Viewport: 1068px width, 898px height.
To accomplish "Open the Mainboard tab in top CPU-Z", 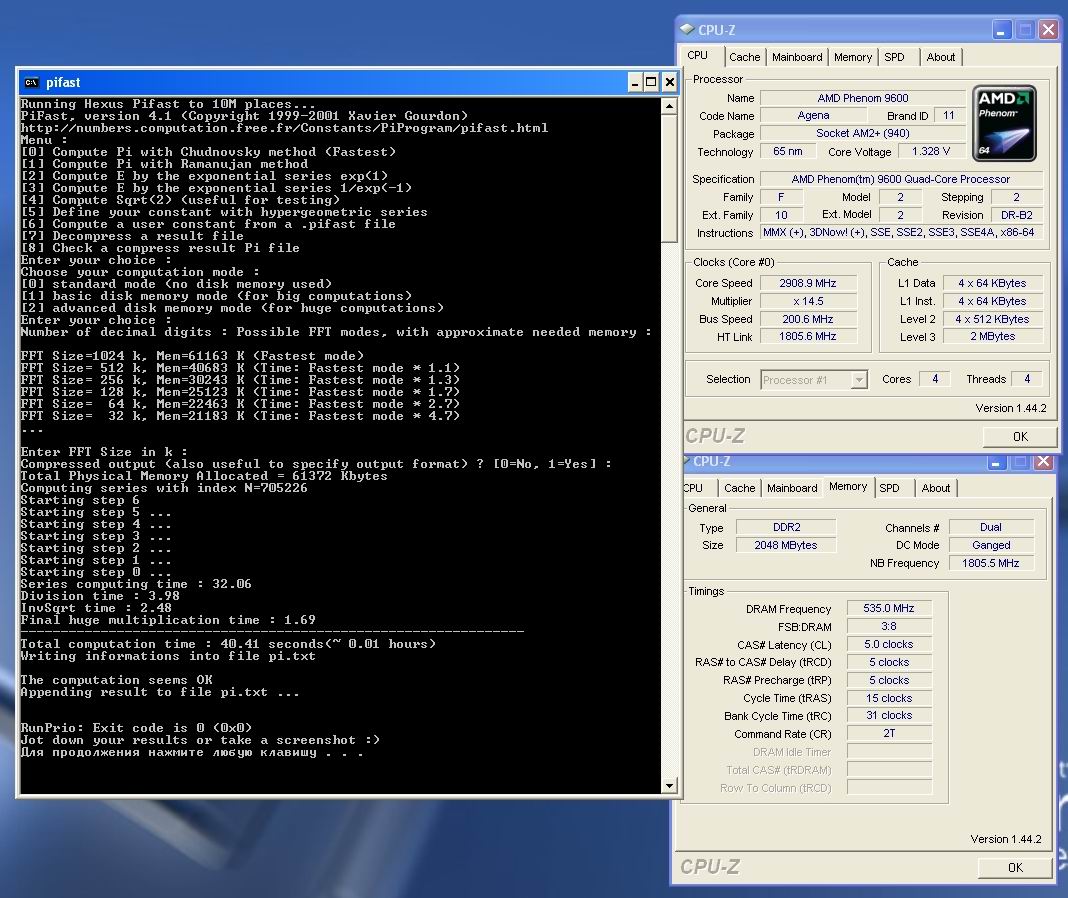I will 797,57.
